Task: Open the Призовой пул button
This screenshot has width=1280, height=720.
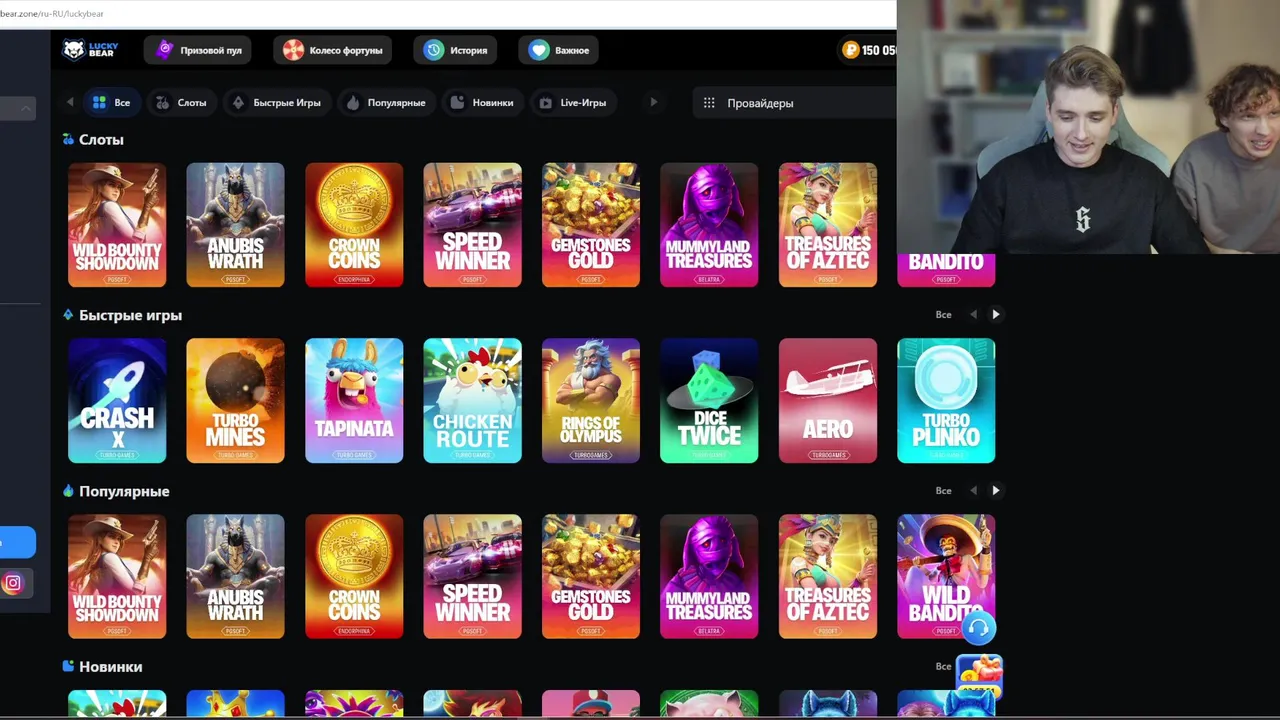Action: click(x=198, y=50)
